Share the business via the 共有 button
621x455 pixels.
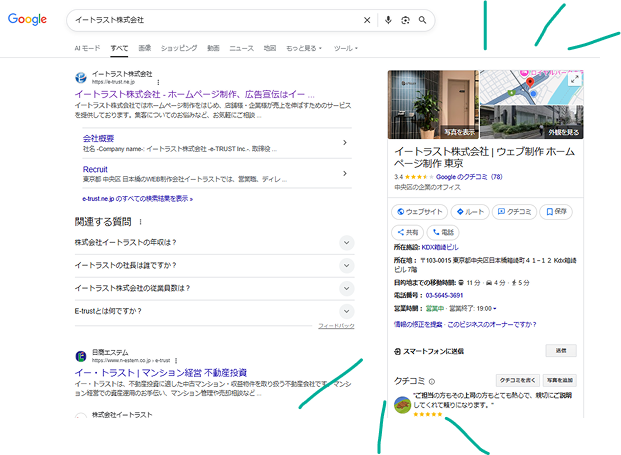pos(410,231)
